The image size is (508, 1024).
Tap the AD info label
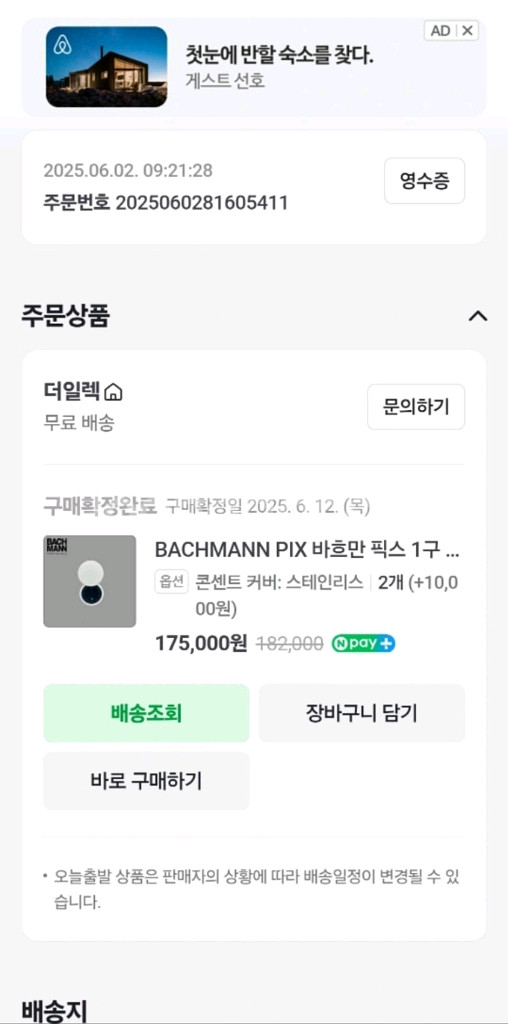tap(440, 31)
